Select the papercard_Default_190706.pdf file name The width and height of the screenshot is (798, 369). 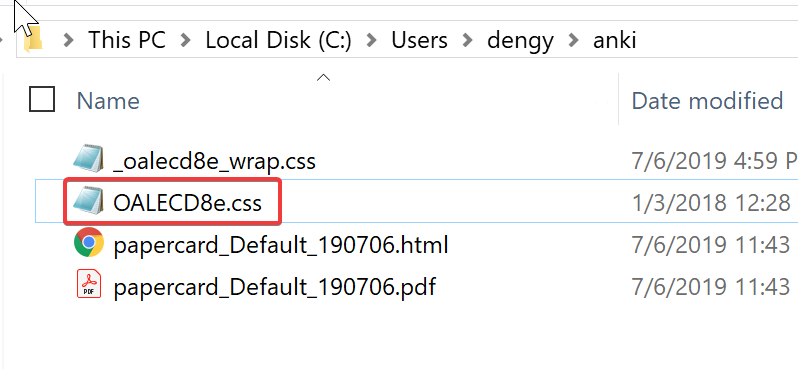pyautogui.click(x=274, y=287)
